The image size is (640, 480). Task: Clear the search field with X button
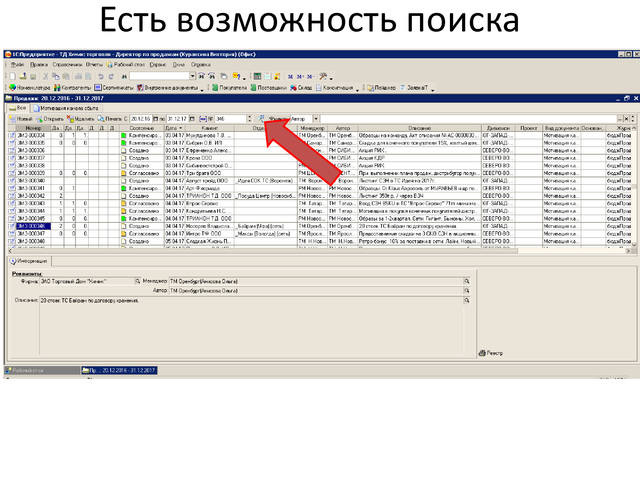627,119
